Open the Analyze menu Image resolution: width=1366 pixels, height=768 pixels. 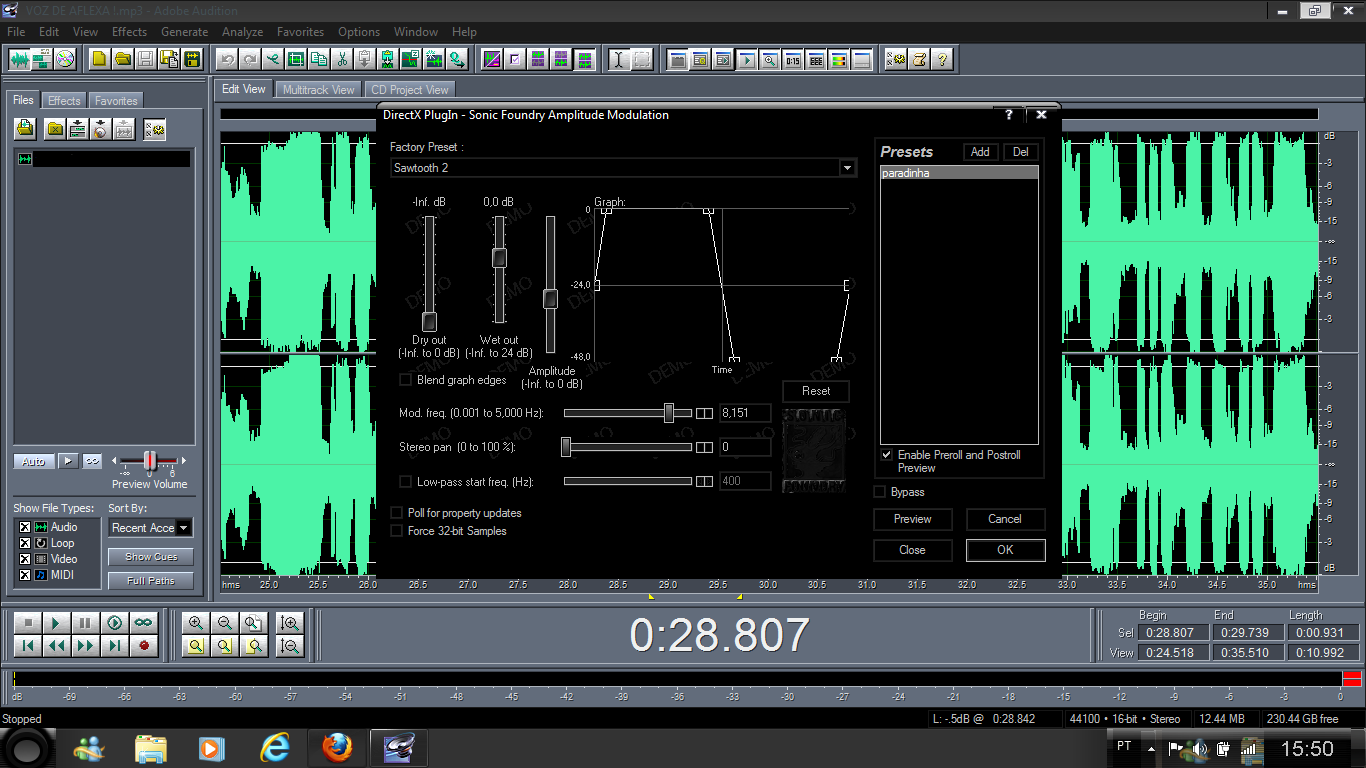[242, 32]
